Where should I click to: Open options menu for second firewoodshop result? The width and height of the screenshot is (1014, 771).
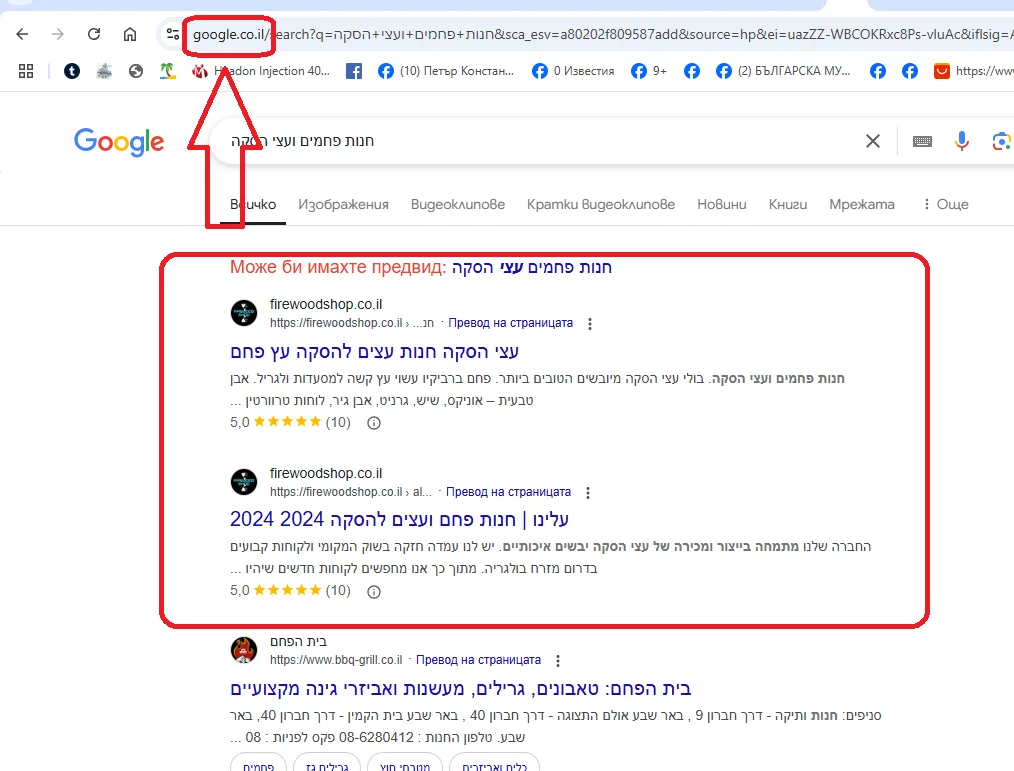click(588, 493)
